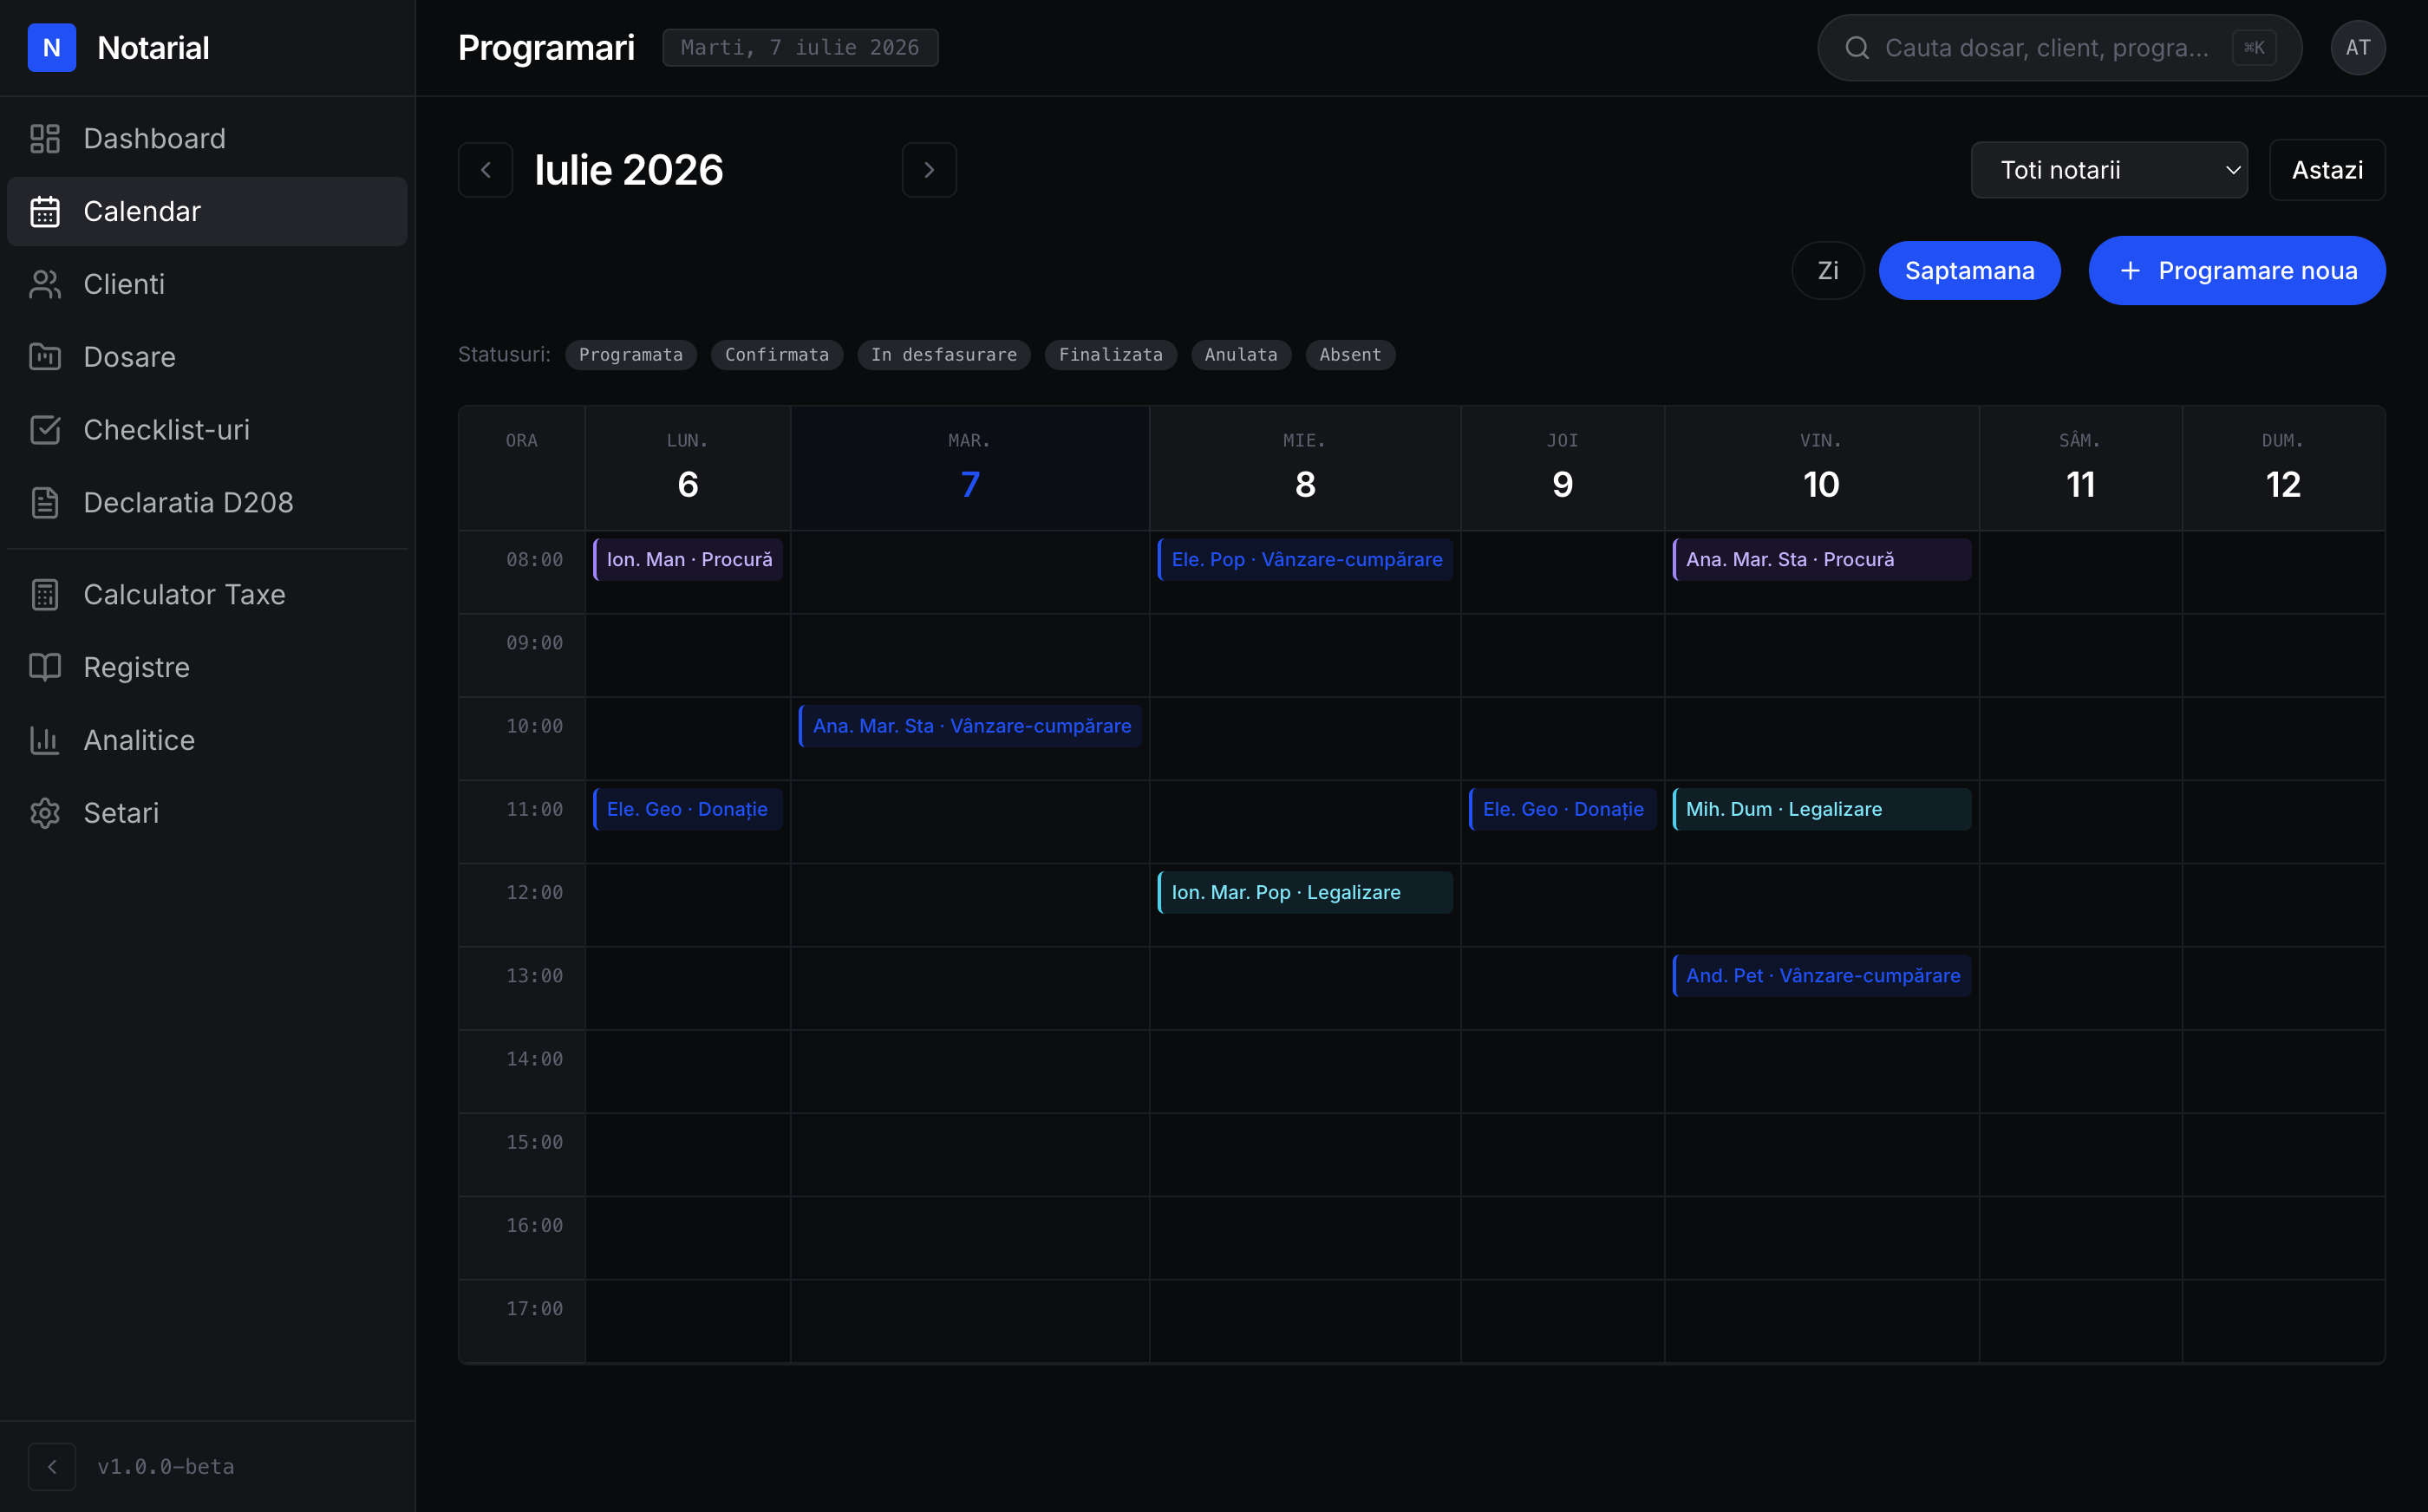
Task: Open the Dashboard menu item
Action: coord(207,138)
